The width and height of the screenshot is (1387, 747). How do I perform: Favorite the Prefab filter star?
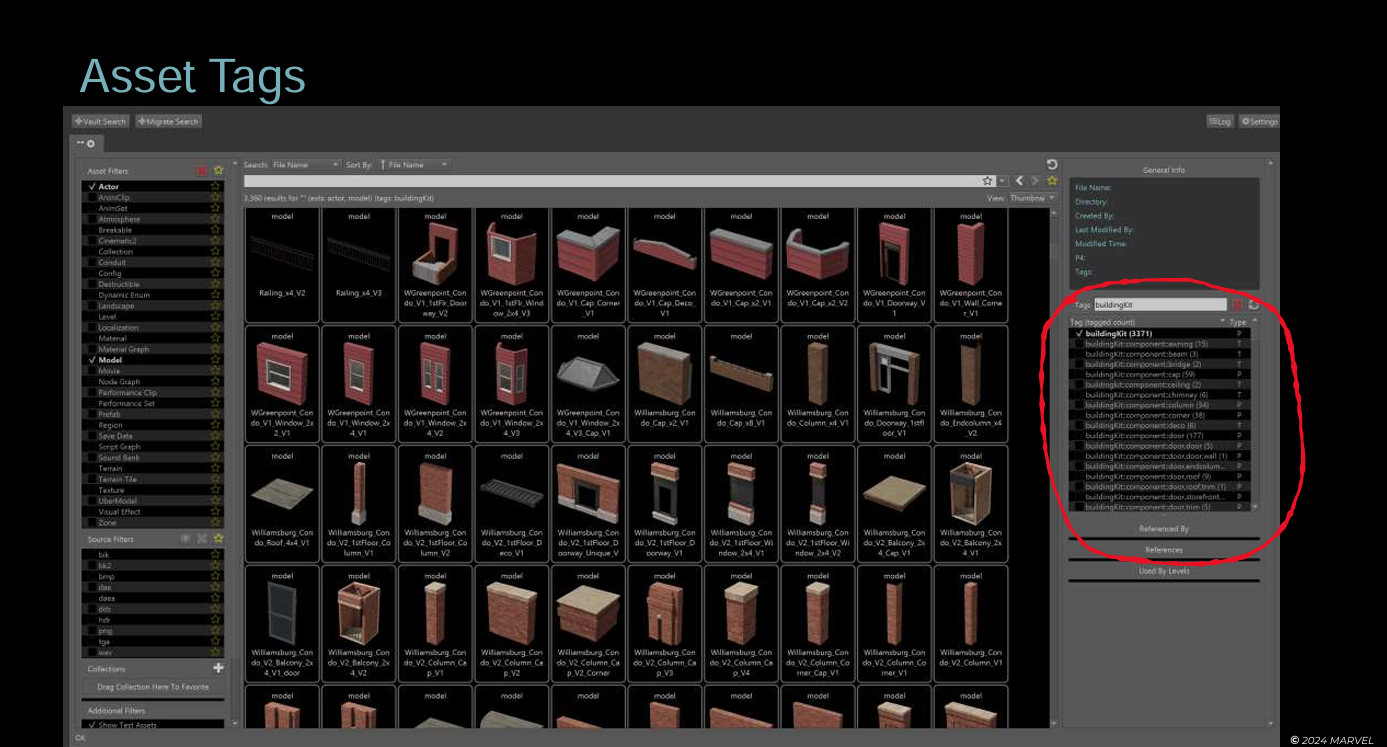[x=215, y=414]
